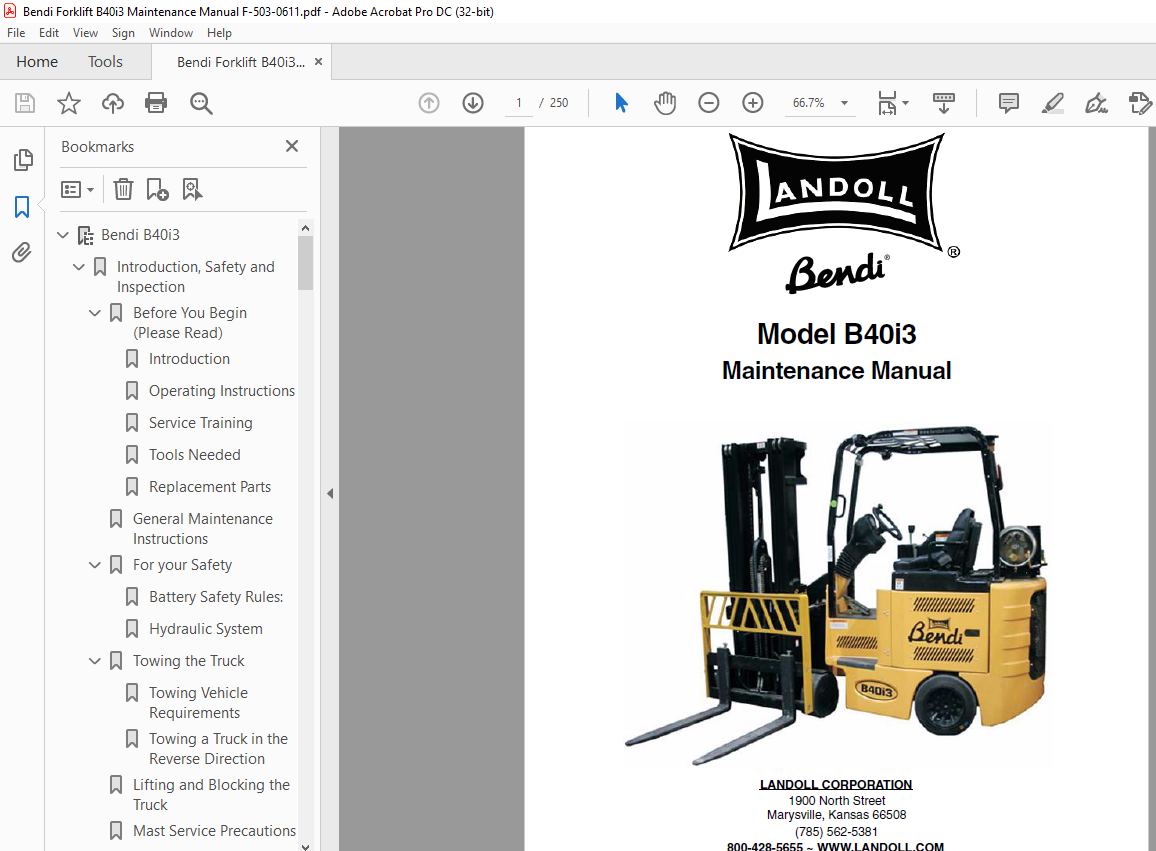
Task: Click the page number input field
Action: click(519, 103)
